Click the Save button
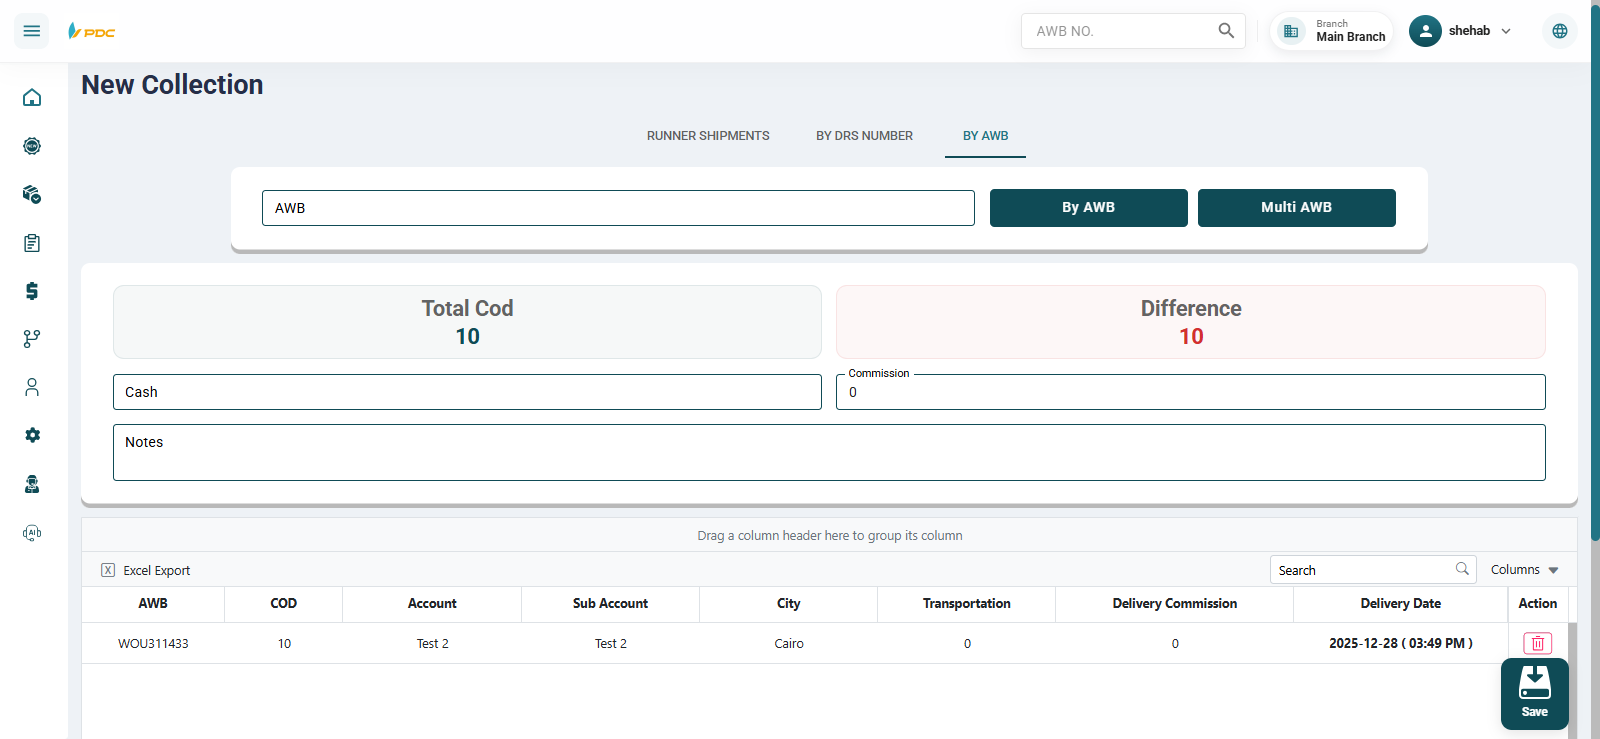The height and width of the screenshot is (739, 1600). pyautogui.click(x=1534, y=693)
